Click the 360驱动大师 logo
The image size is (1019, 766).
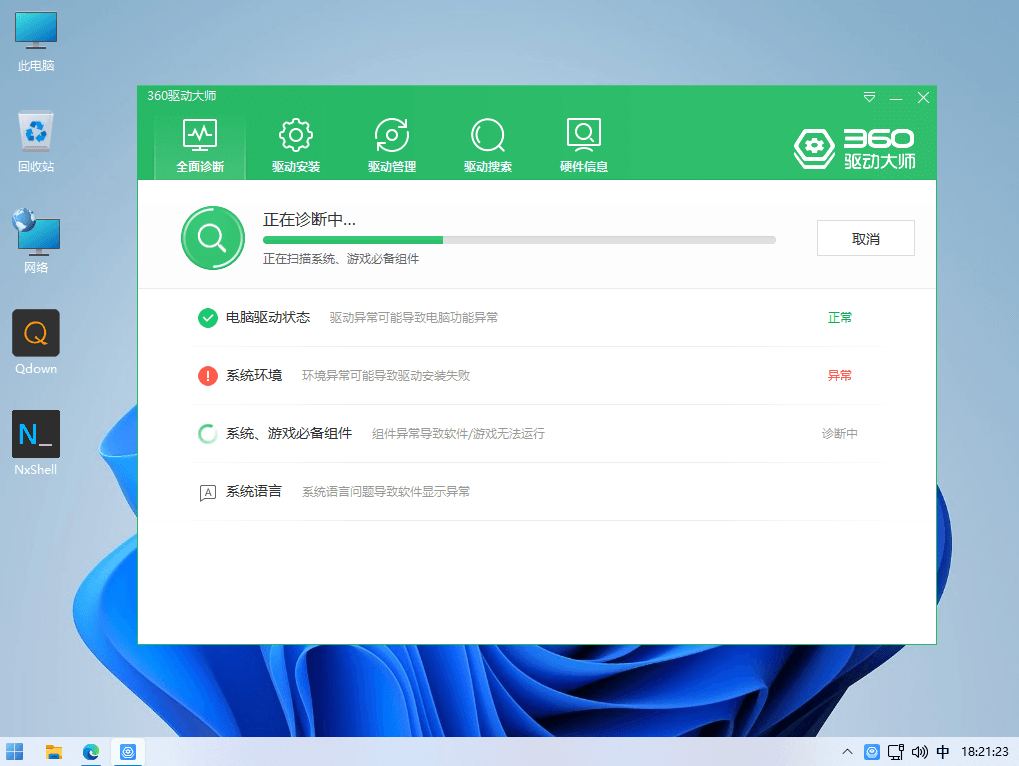[855, 149]
